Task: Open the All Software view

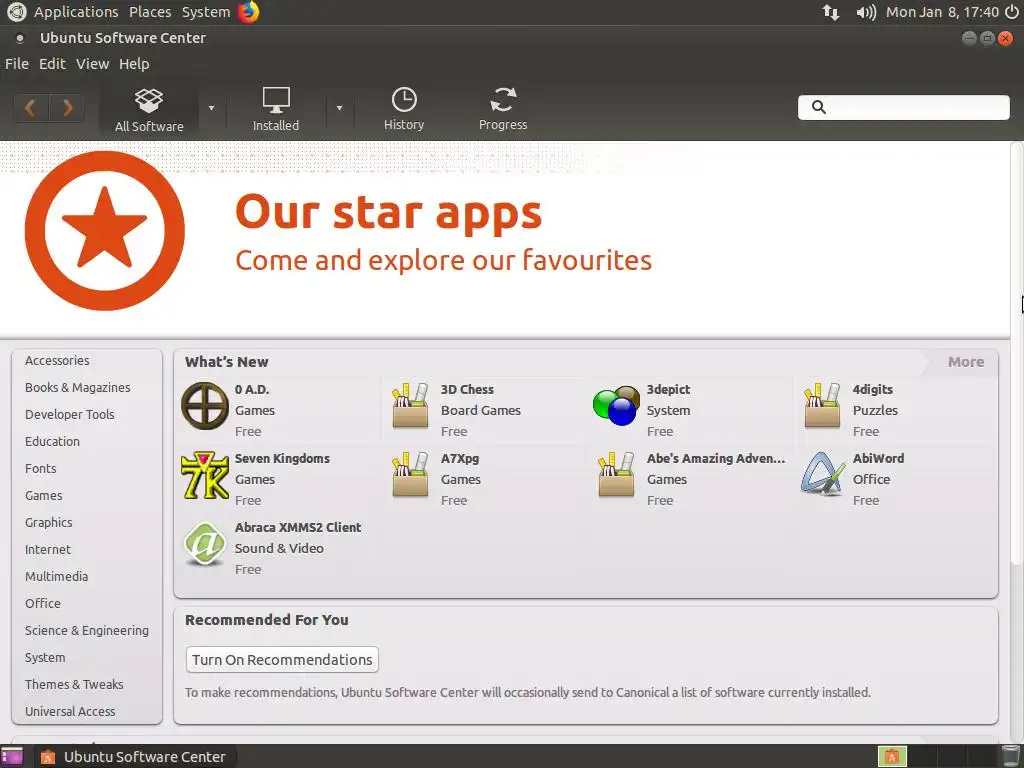Action: coord(149,110)
